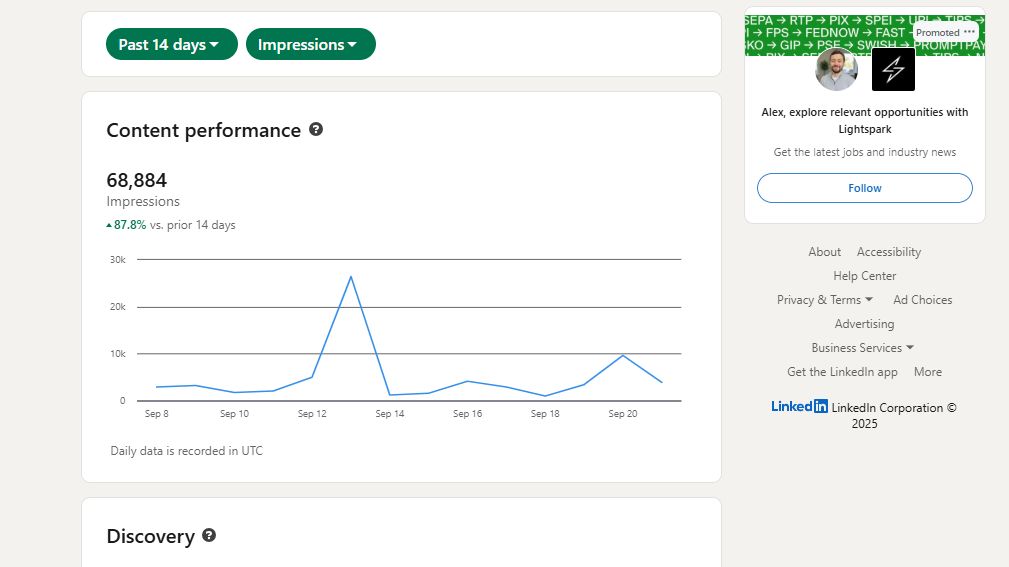Click the Sep 13 peak on the chart
This screenshot has width=1009, height=567.
tap(351, 277)
